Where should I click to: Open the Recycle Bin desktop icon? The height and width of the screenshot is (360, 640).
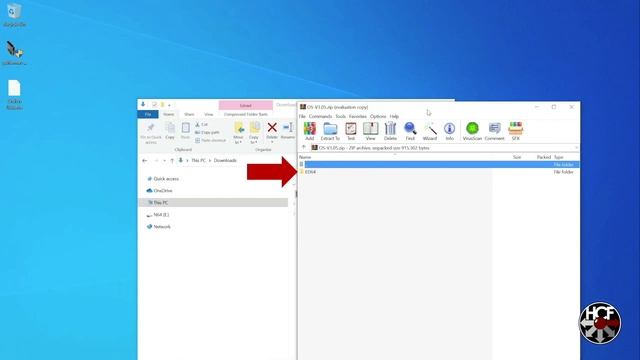coord(15,15)
